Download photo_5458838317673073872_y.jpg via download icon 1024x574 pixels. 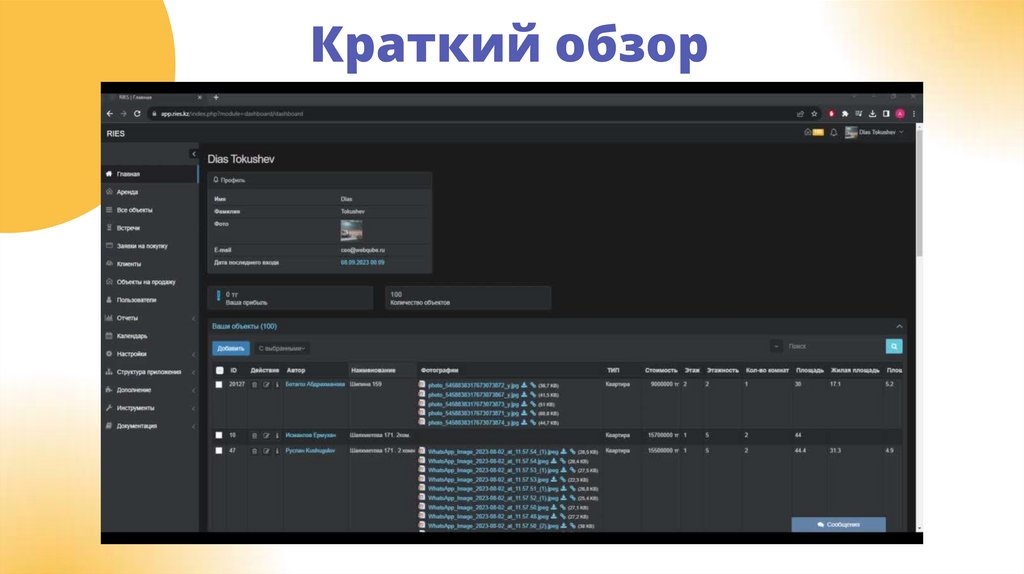click(524, 385)
